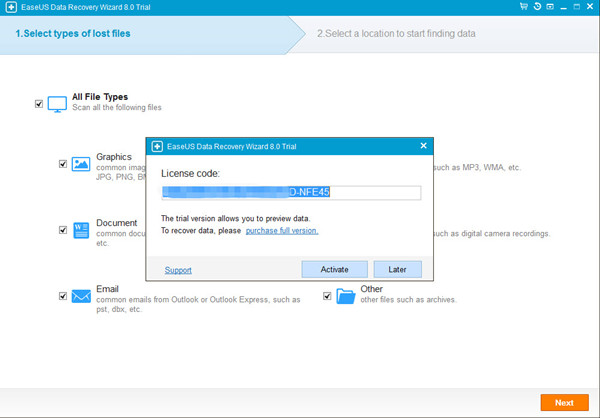Click the Email label
The width and height of the screenshot is (600, 418).
tap(107, 289)
